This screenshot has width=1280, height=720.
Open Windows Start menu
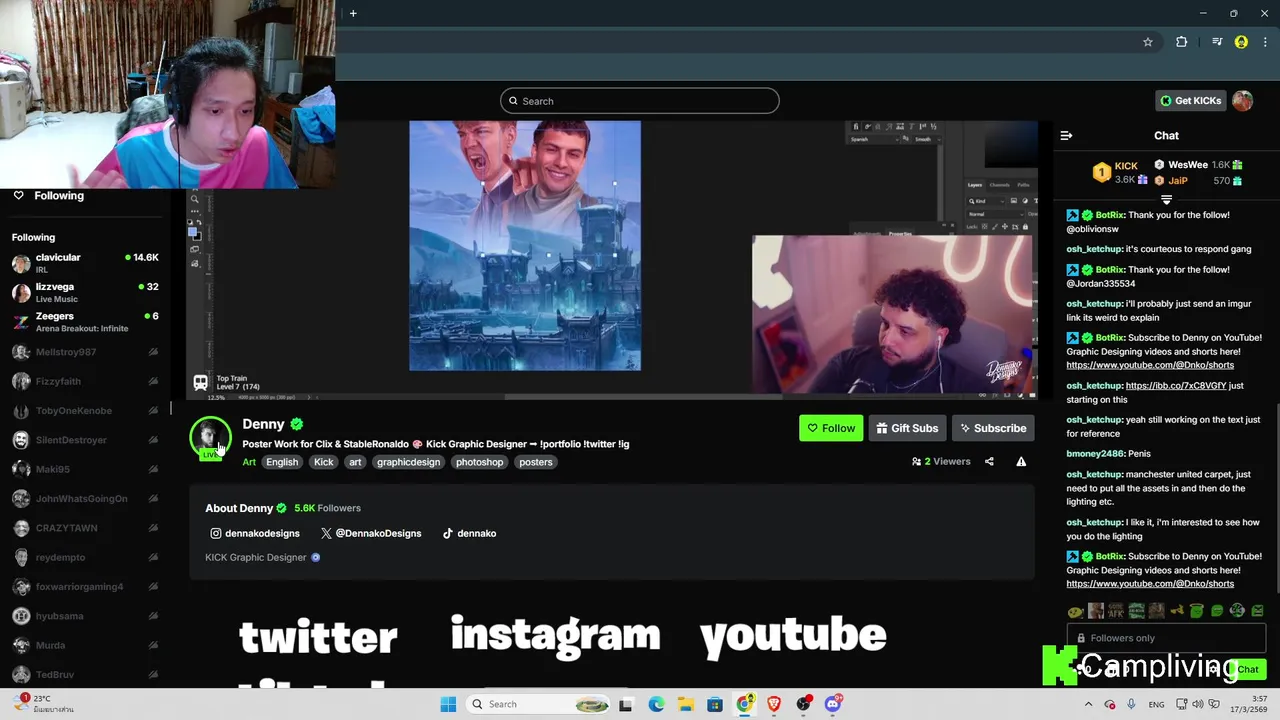(x=448, y=704)
